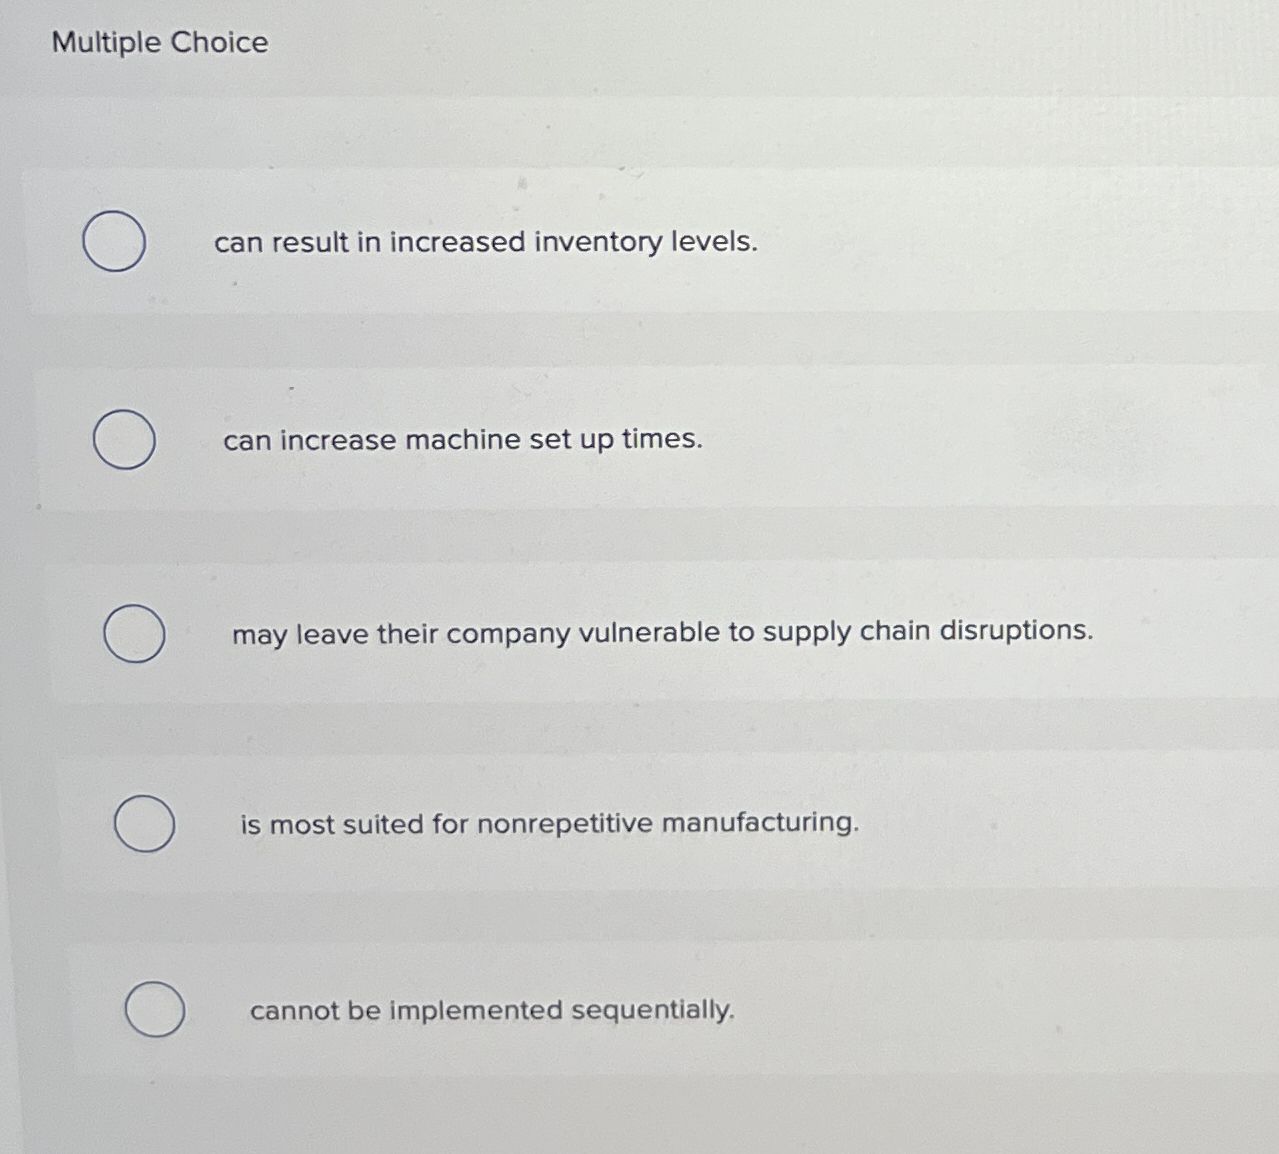Click the Multiple Choice heading label
The height and width of the screenshot is (1154, 1279).
[161, 42]
